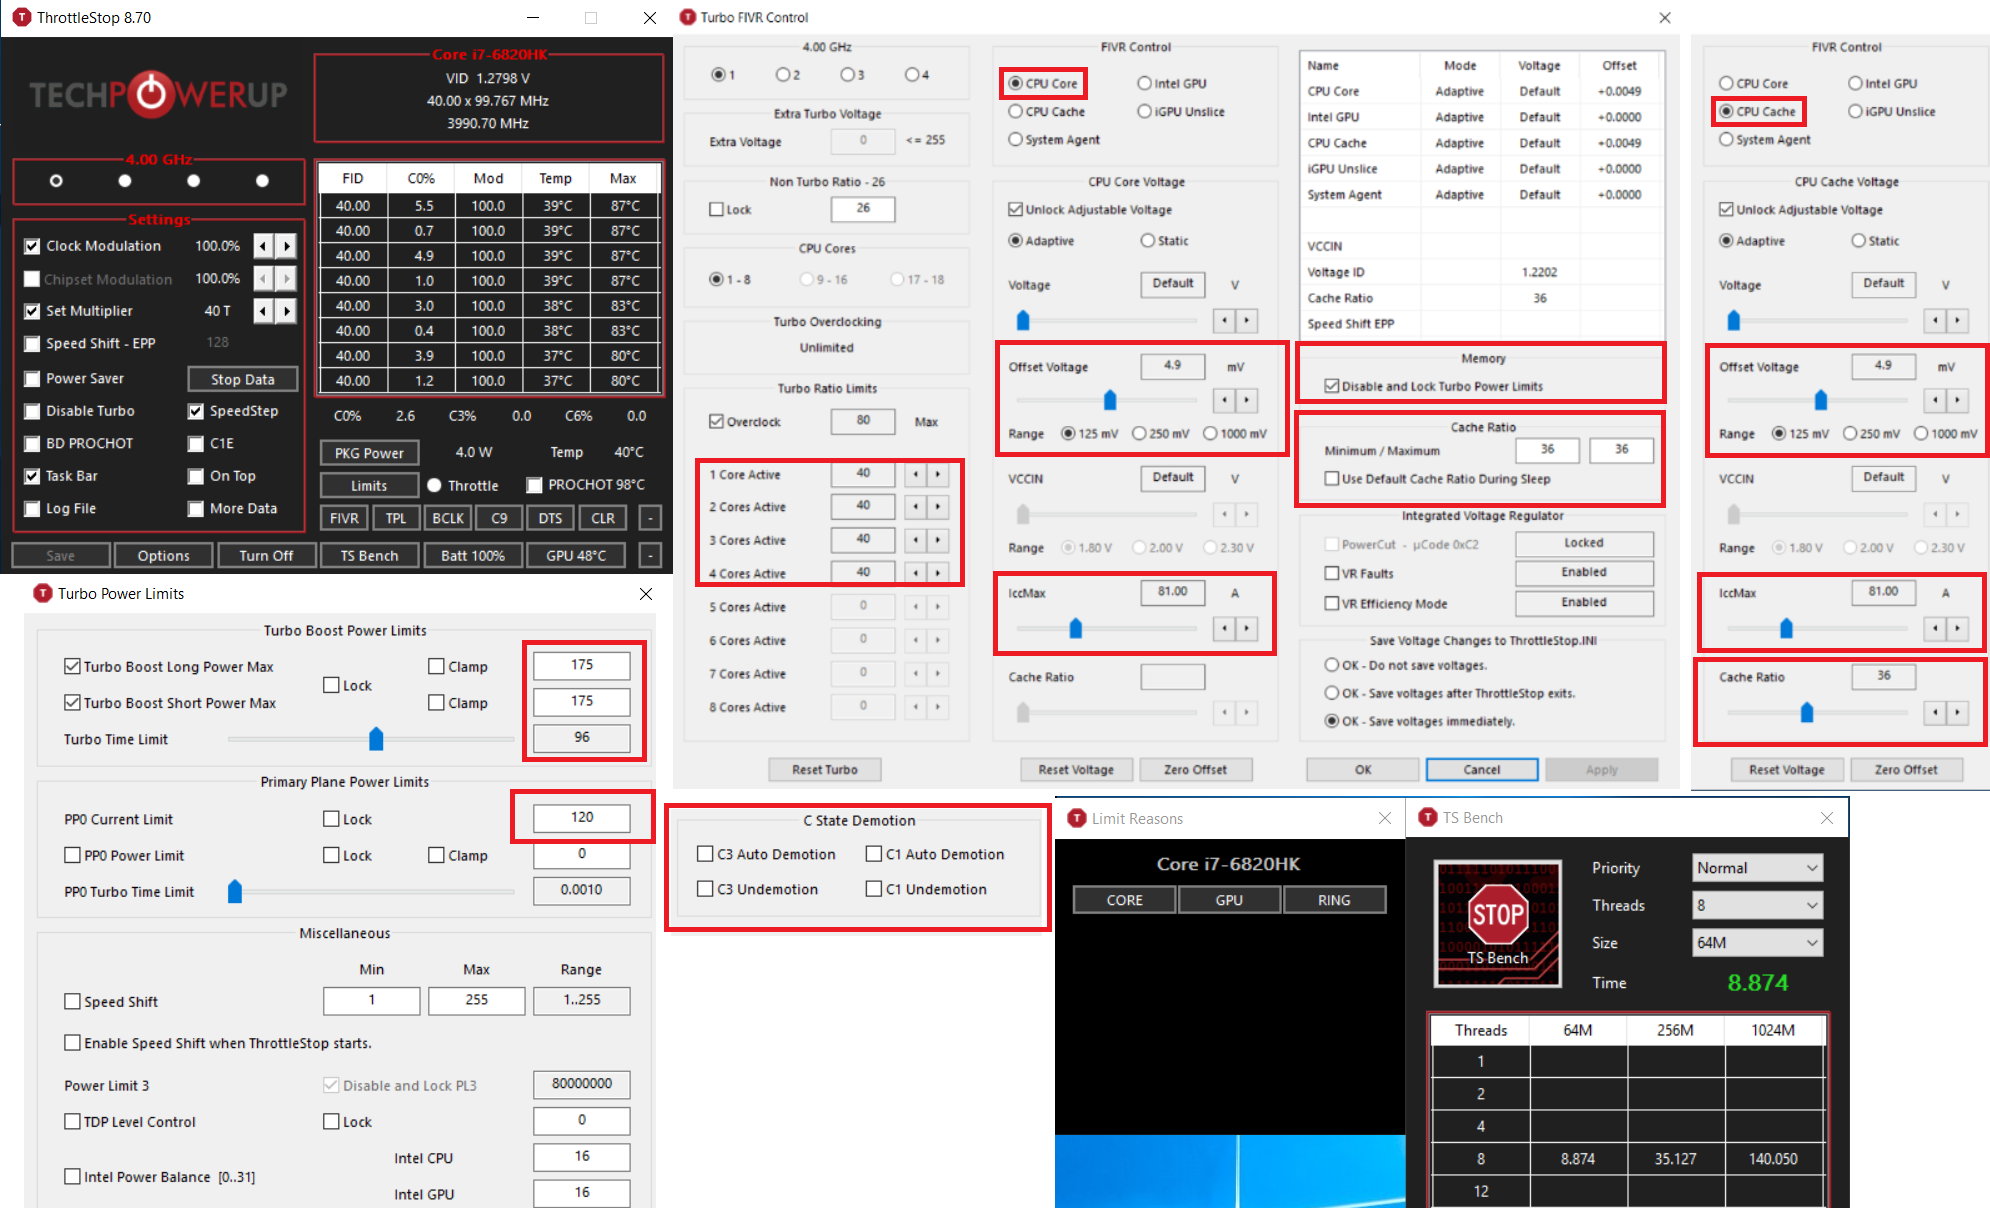The width and height of the screenshot is (1990, 1208).
Task: Decrease Set Multiplier with left arrow
Action: coord(263,311)
